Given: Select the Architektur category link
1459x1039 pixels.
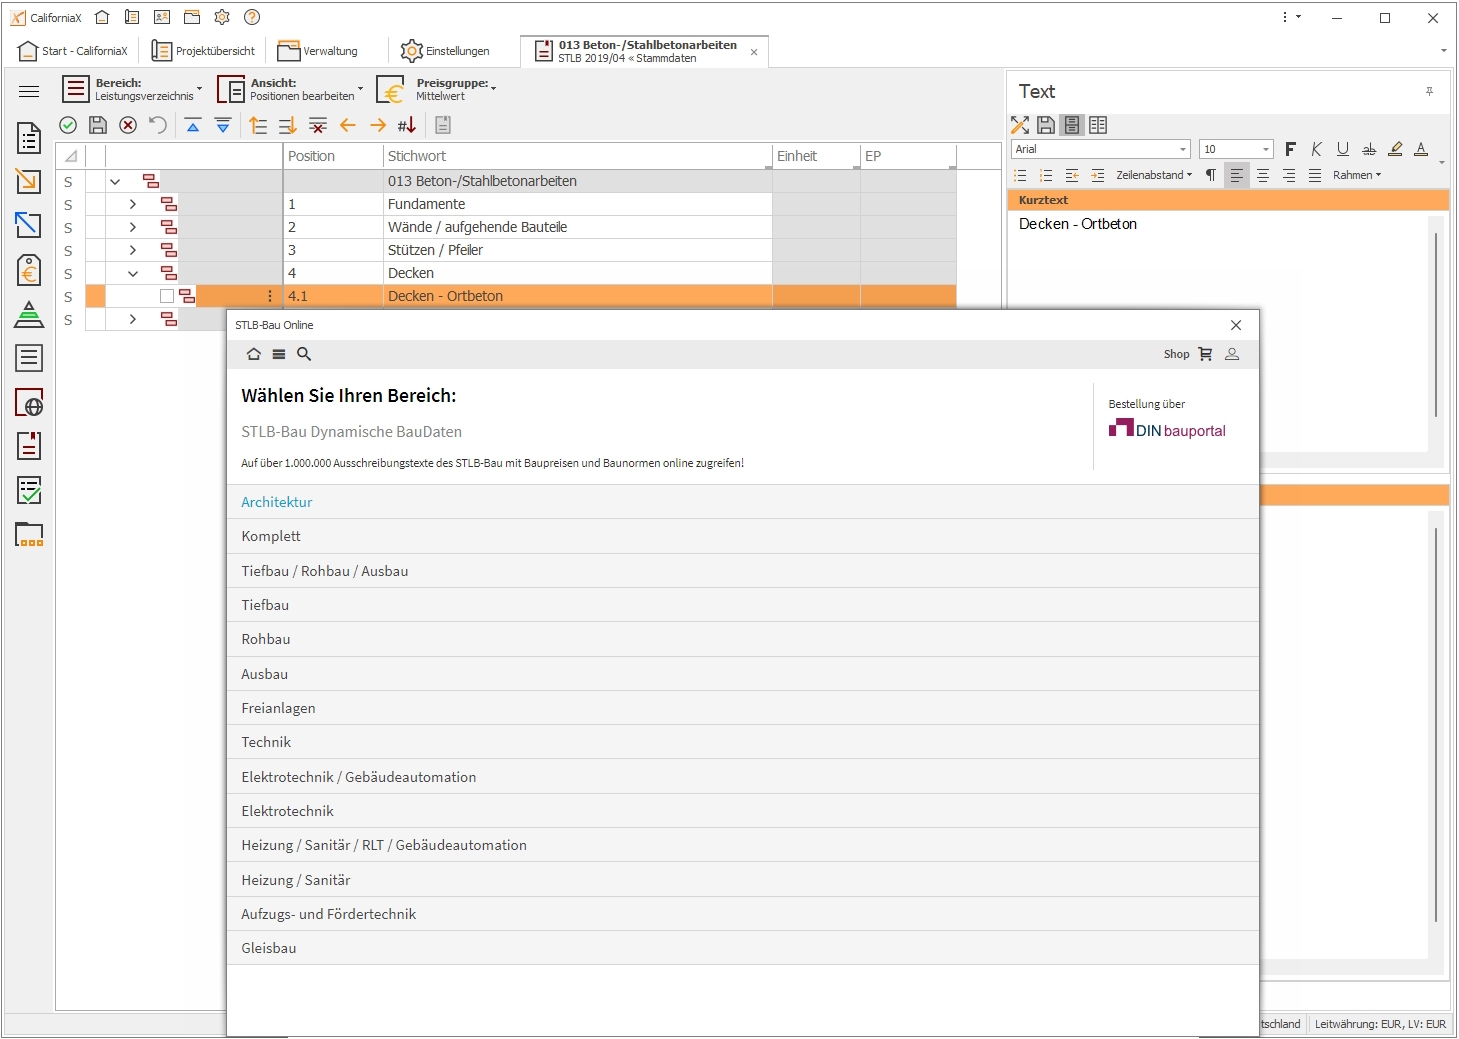Looking at the screenshot, I should pos(276,501).
